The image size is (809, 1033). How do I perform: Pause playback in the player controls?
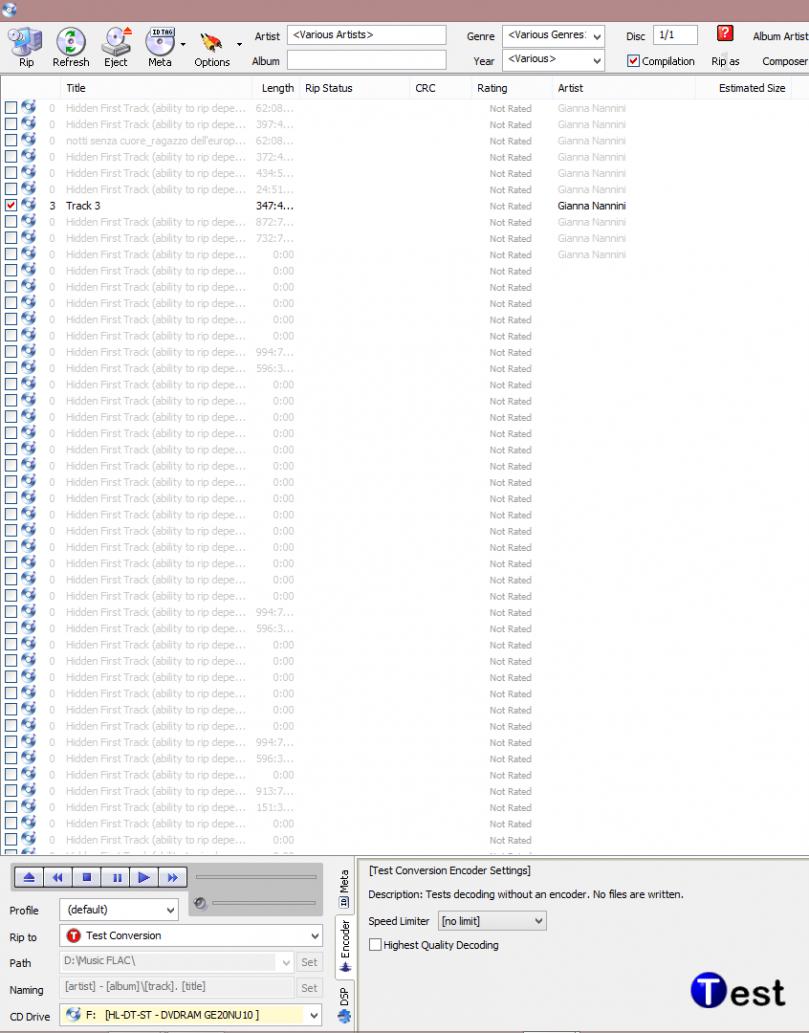coord(116,877)
